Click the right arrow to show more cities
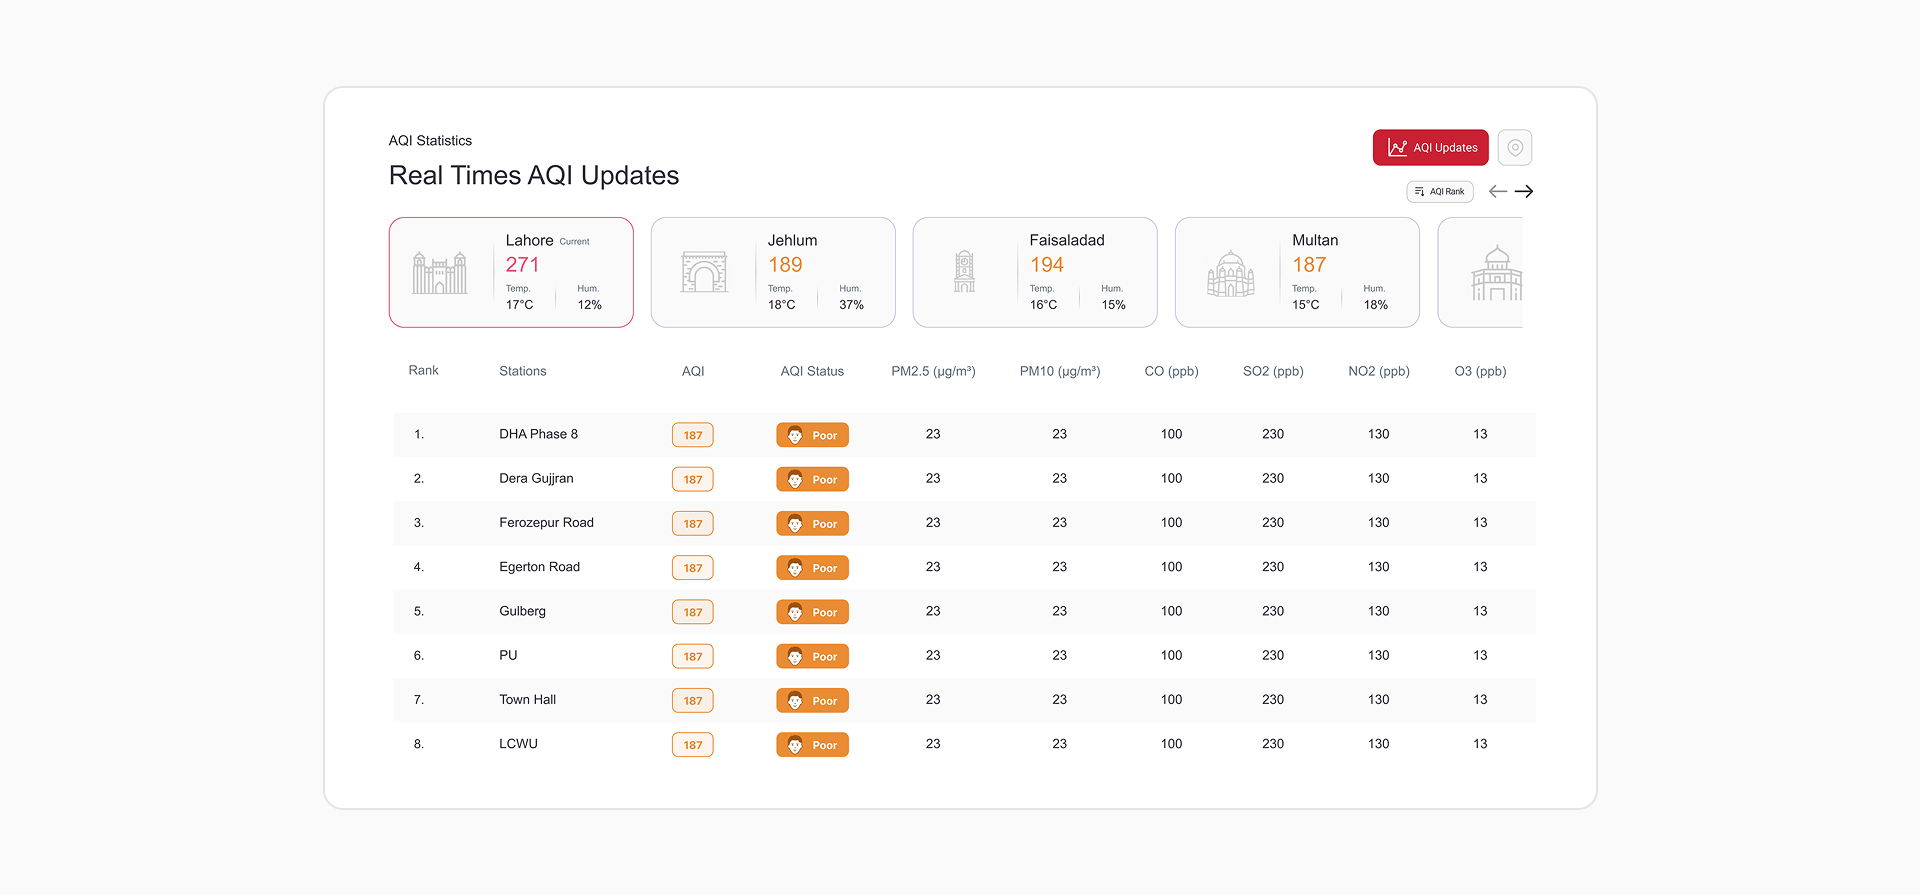The height and width of the screenshot is (895, 1920). 1524,192
